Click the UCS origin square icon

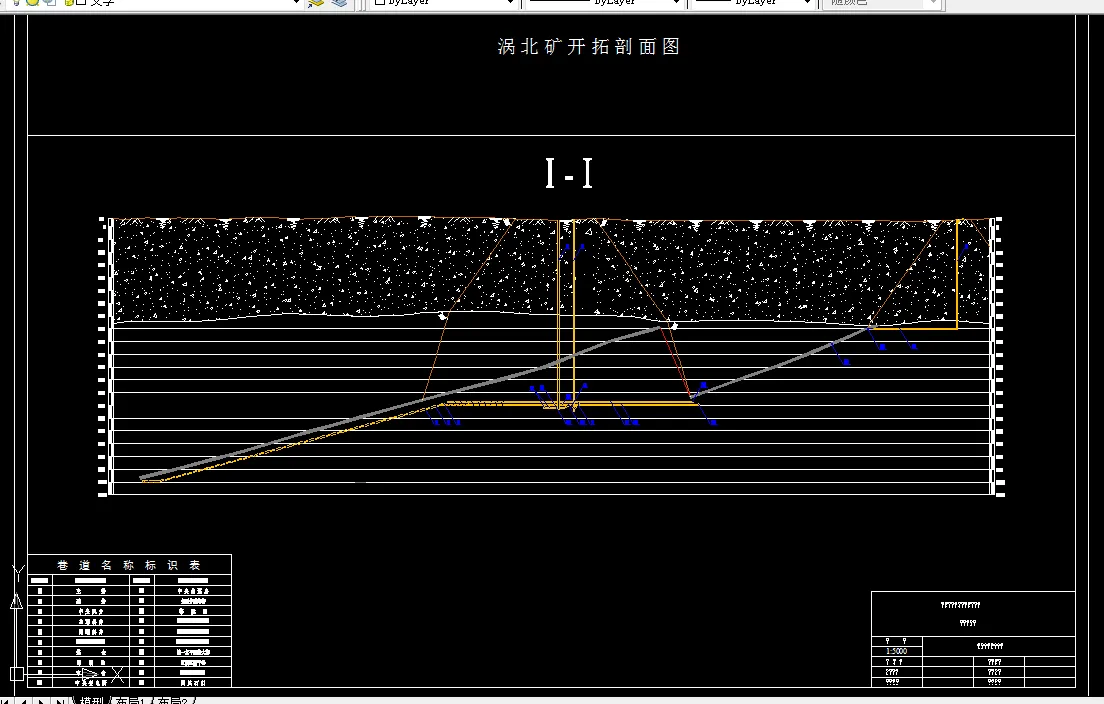(x=17, y=674)
